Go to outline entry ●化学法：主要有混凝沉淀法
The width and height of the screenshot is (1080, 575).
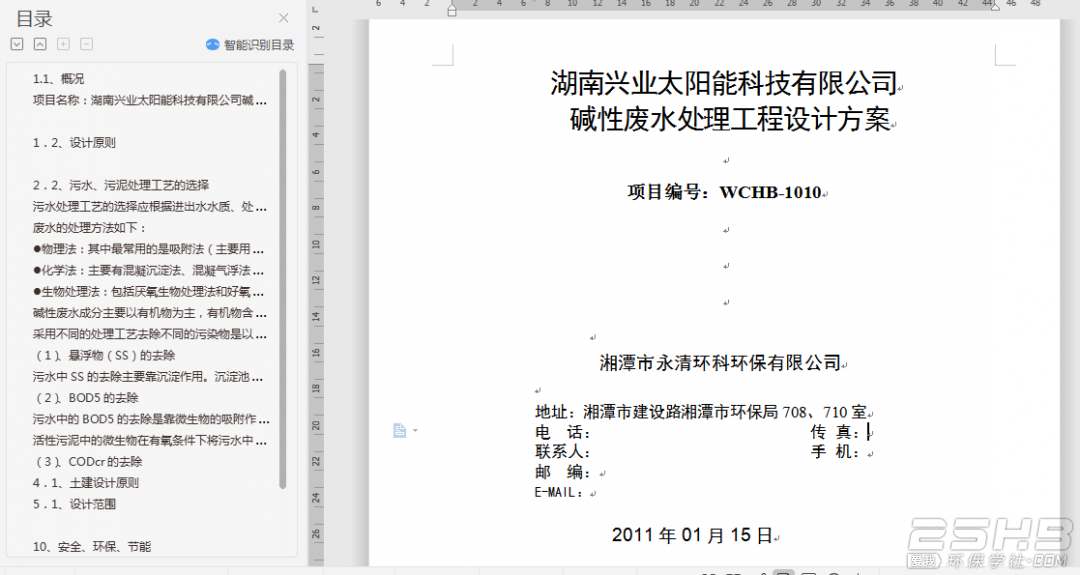(x=148, y=271)
